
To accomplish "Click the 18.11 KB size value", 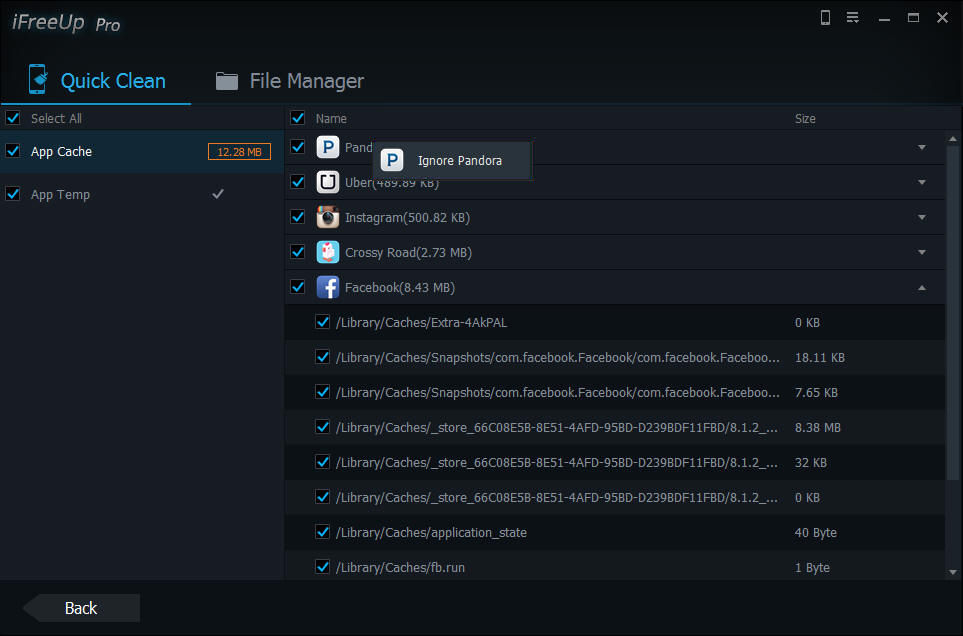I will (x=820, y=357).
